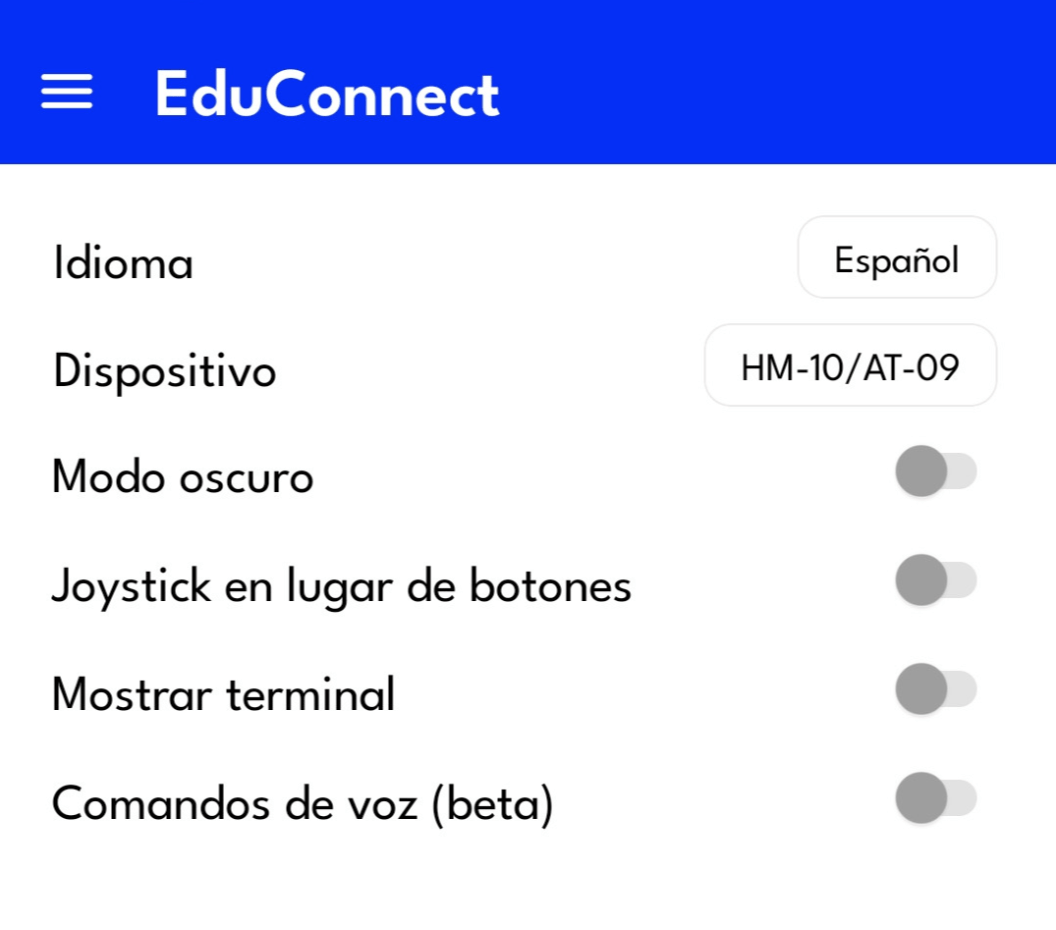Click the EduConnect app title

(327, 94)
